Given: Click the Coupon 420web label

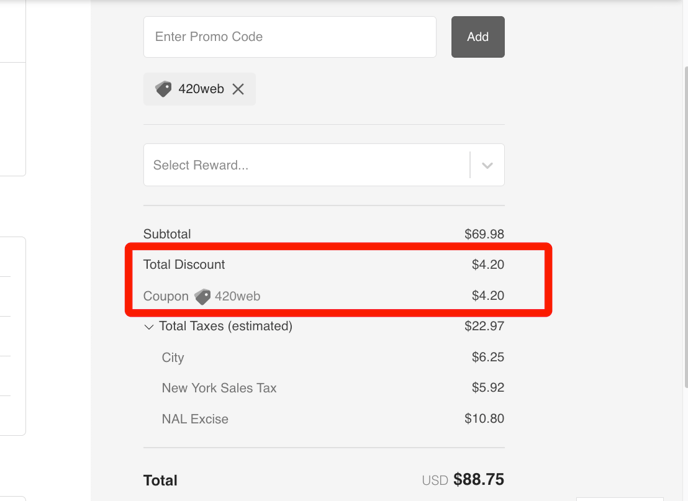Looking at the screenshot, I should (202, 296).
